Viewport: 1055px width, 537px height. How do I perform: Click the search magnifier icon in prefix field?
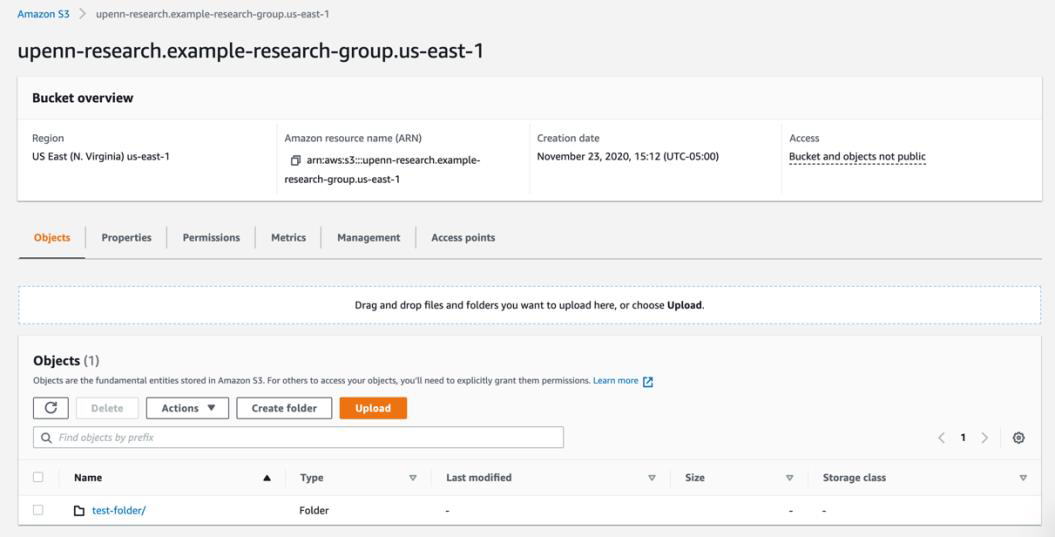click(46, 437)
